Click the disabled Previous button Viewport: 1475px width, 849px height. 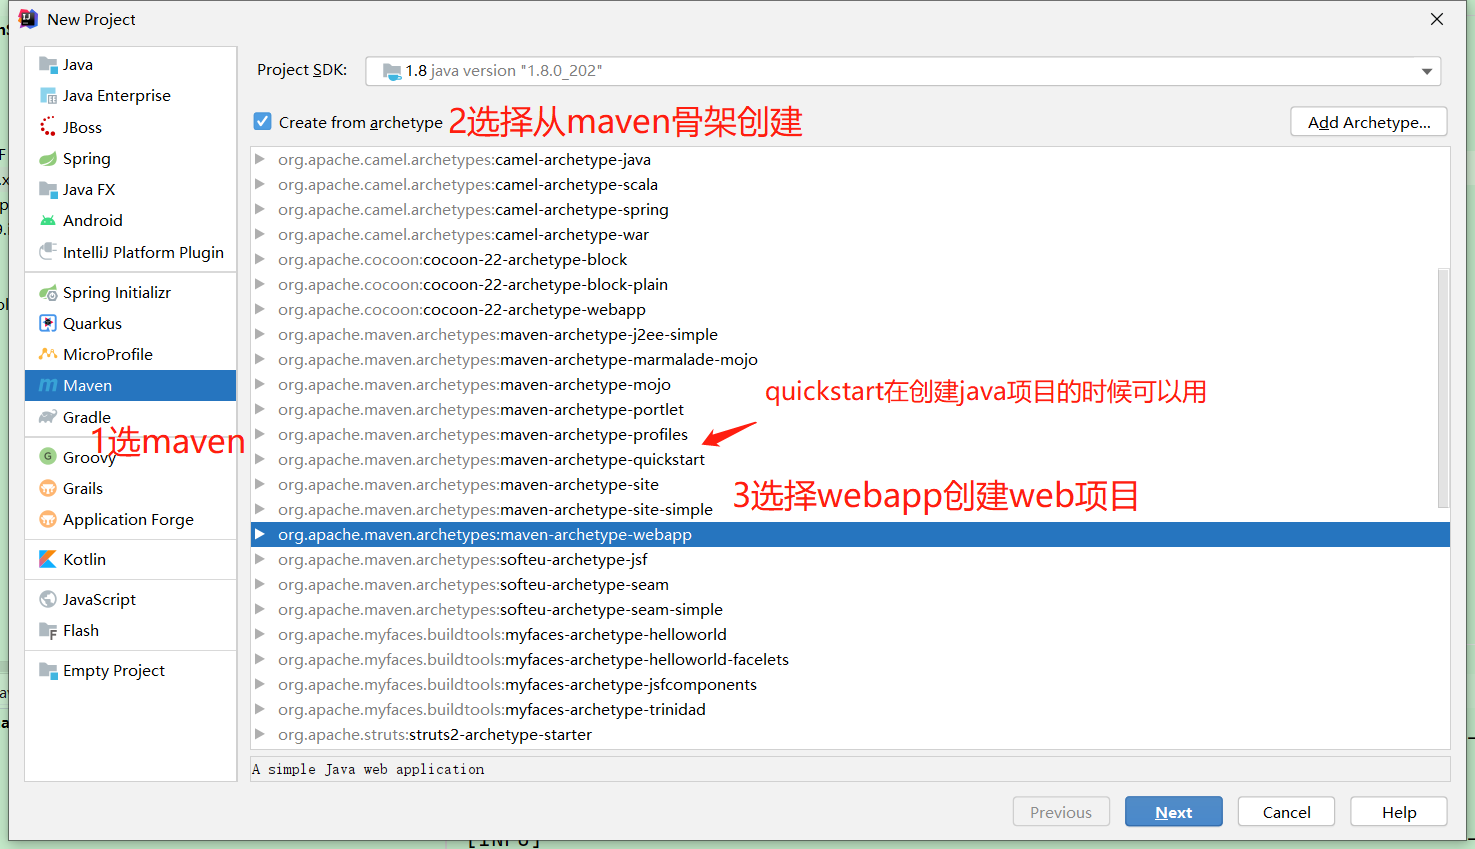pyautogui.click(x=1061, y=812)
